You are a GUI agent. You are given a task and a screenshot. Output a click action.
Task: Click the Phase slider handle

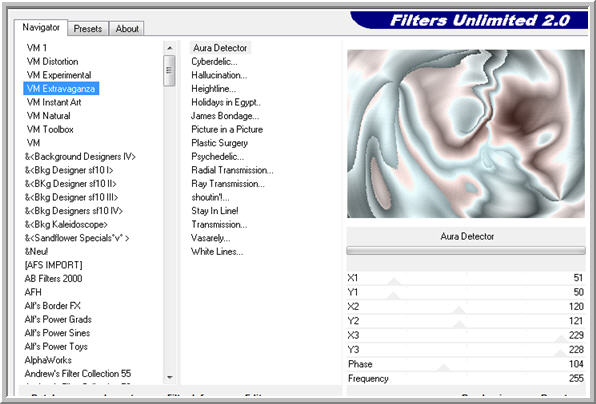(444, 368)
